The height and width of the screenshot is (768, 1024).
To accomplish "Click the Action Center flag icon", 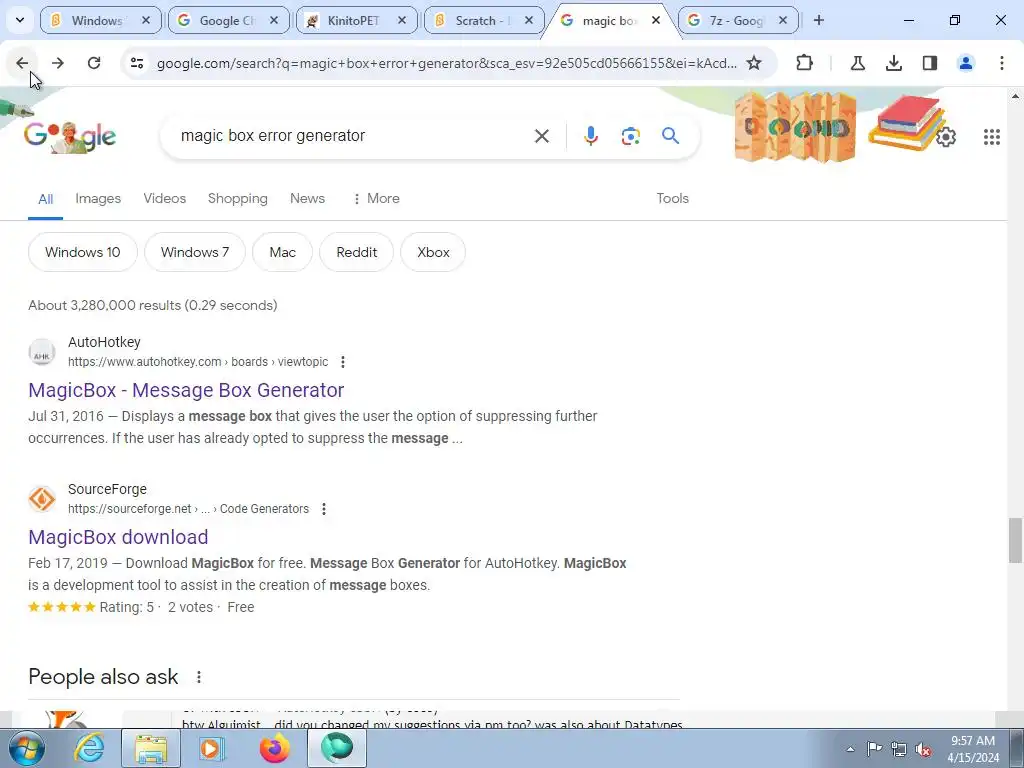I will pos(874,749).
